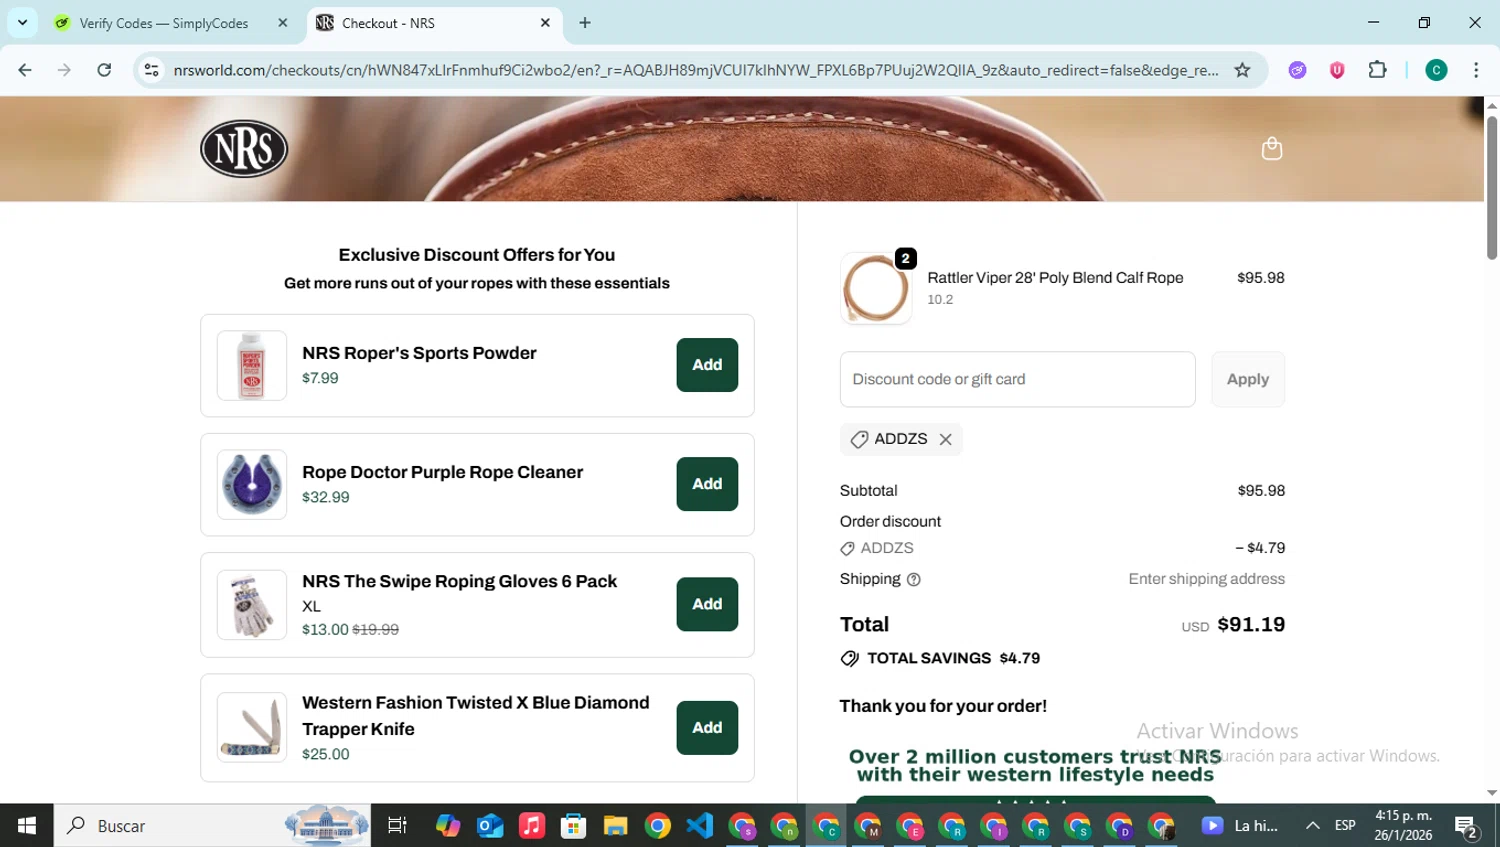Click the Apply discount button
This screenshot has height=847, width=1500.
pos(1248,379)
